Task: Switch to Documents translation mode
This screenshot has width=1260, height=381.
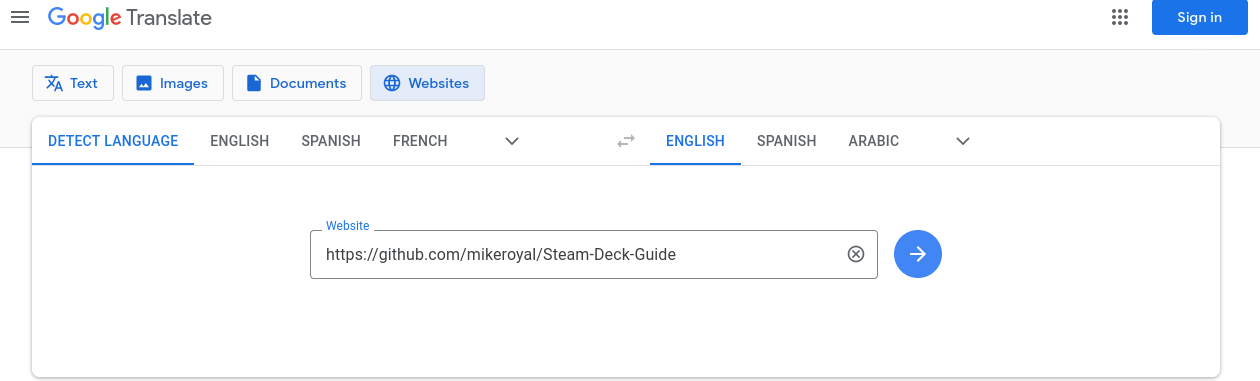Action: 297,83
